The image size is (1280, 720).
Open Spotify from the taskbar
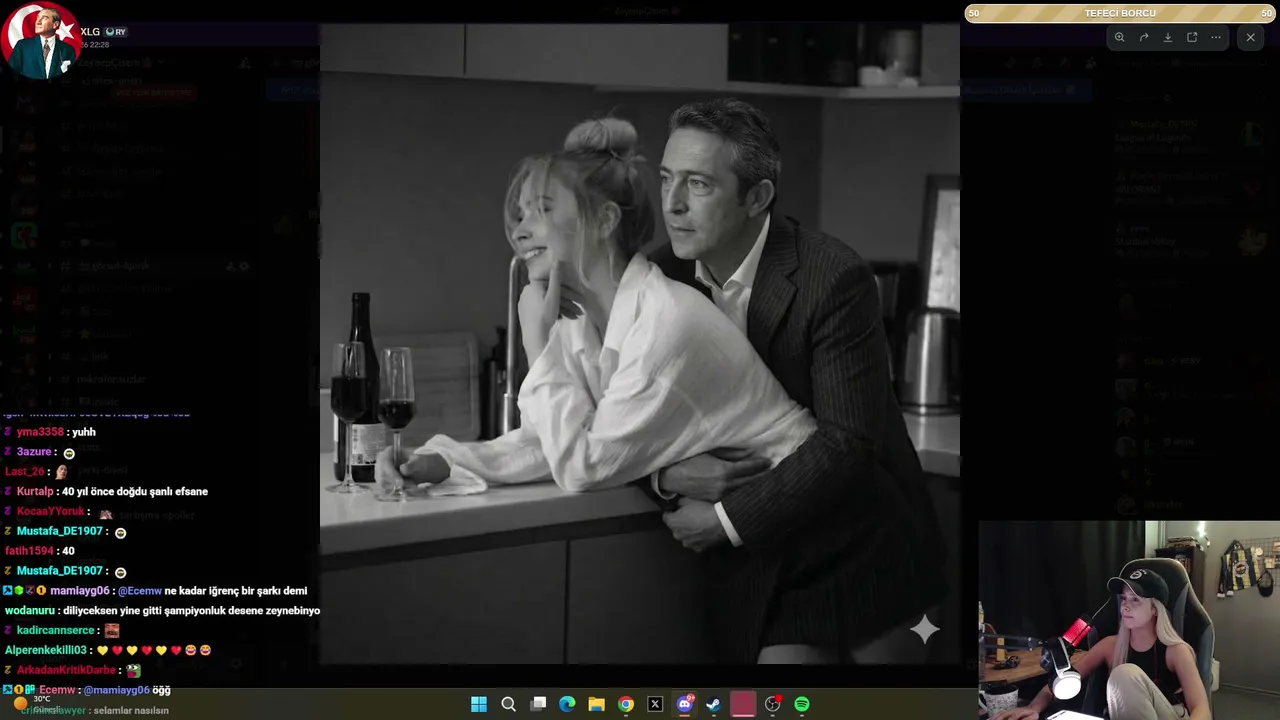pos(801,704)
